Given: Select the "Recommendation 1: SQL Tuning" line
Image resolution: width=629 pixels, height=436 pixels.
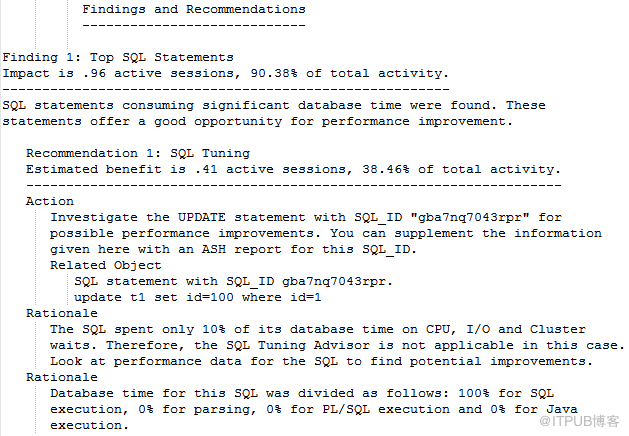Looking at the screenshot, I should point(138,153).
